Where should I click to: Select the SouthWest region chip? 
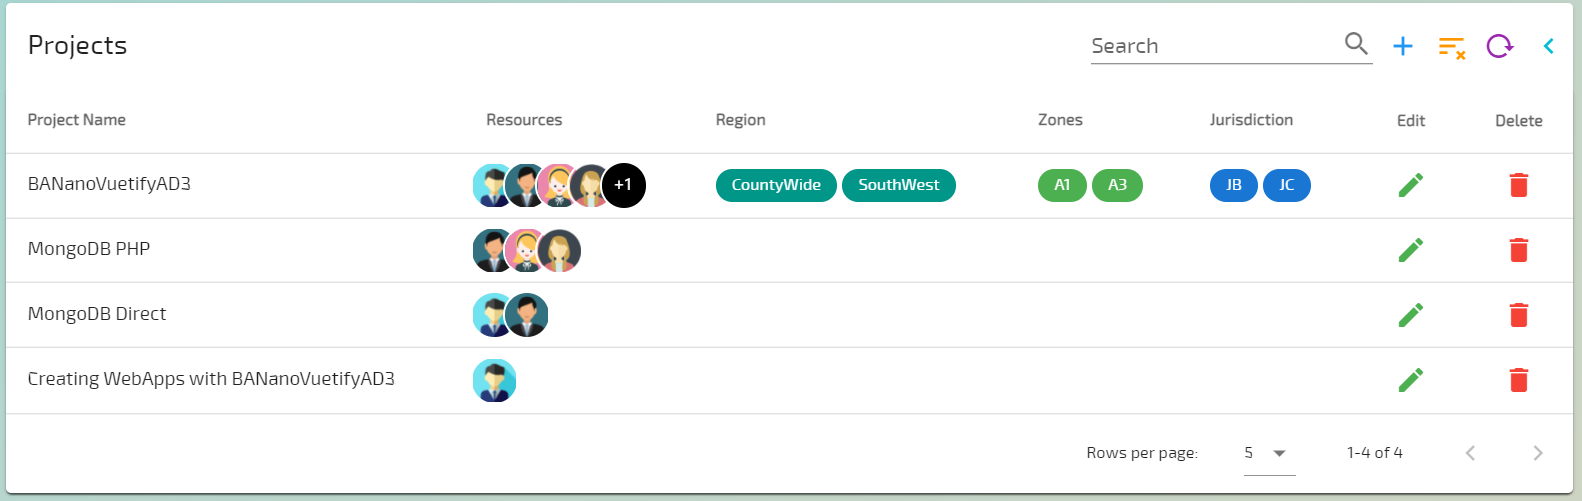coord(899,185)
